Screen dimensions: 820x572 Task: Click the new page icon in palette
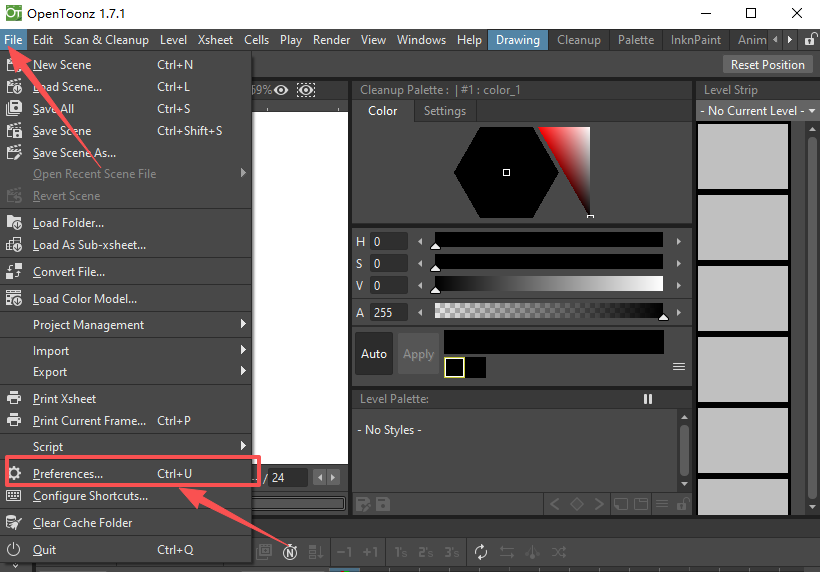(641, 504)
